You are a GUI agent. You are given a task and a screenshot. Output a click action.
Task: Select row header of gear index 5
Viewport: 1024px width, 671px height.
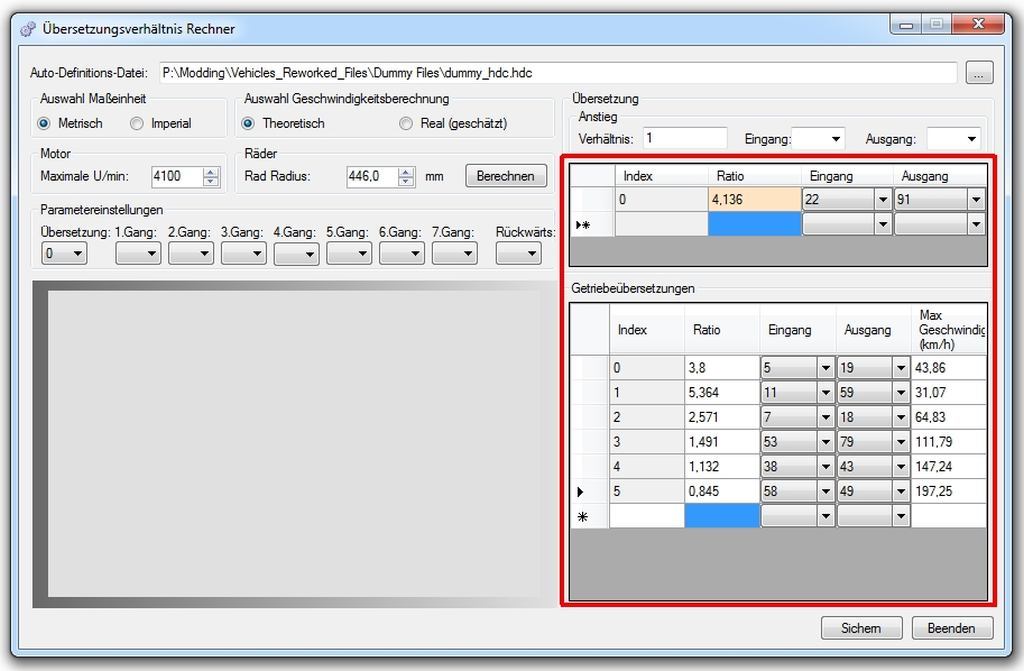590,491
